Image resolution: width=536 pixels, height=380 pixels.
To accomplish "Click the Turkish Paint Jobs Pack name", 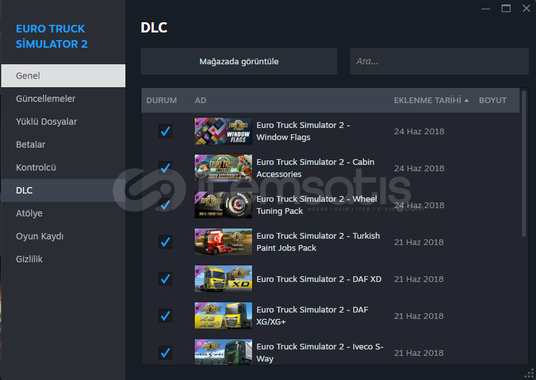I will point(318,242).
